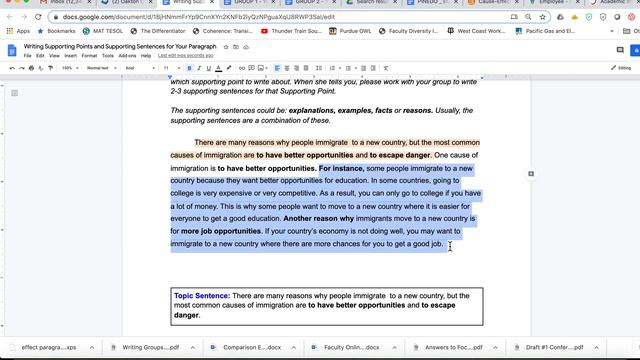Open the Insert menu
The image size is (640, 360).
70,56
